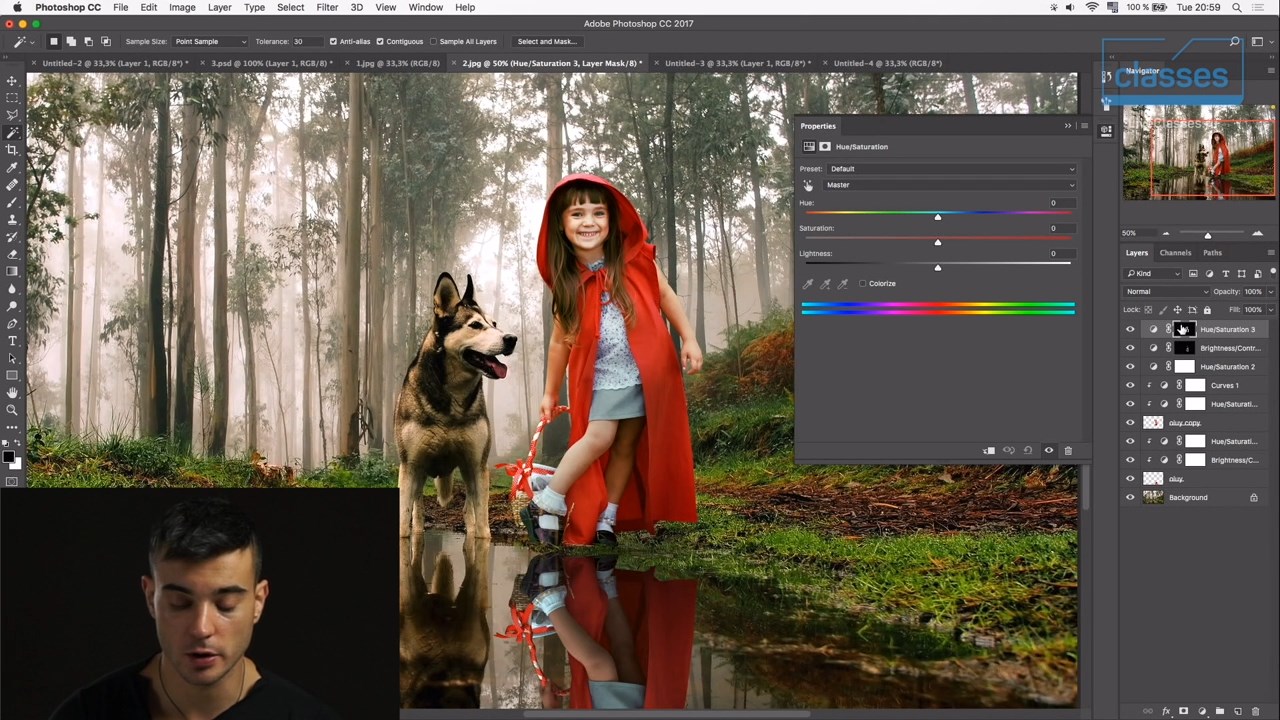Adjust the Lightness slider handle
The width and height of the screenshot is (1280, 720).
click(x=938, y=268)
